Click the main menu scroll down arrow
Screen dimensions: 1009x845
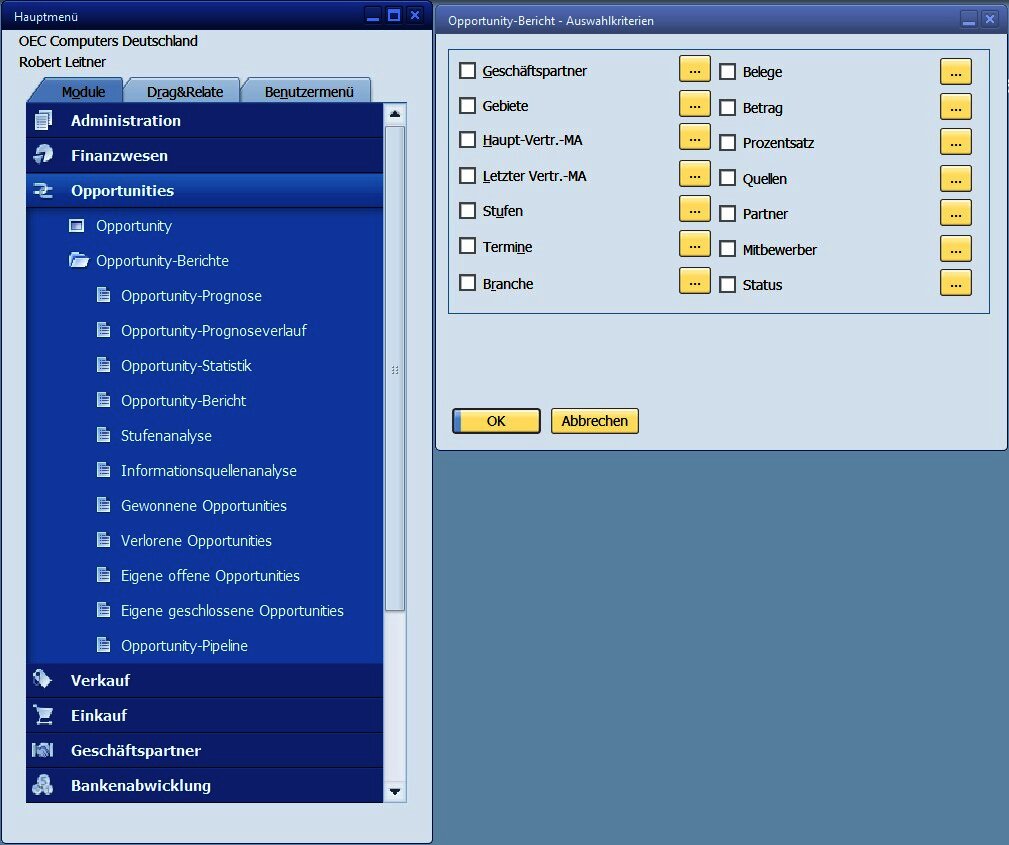395,791
